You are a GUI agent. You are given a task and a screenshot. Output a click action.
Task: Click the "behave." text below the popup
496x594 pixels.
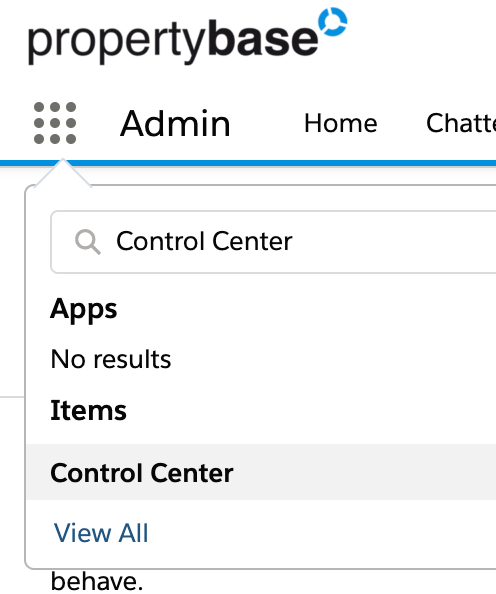97,581
